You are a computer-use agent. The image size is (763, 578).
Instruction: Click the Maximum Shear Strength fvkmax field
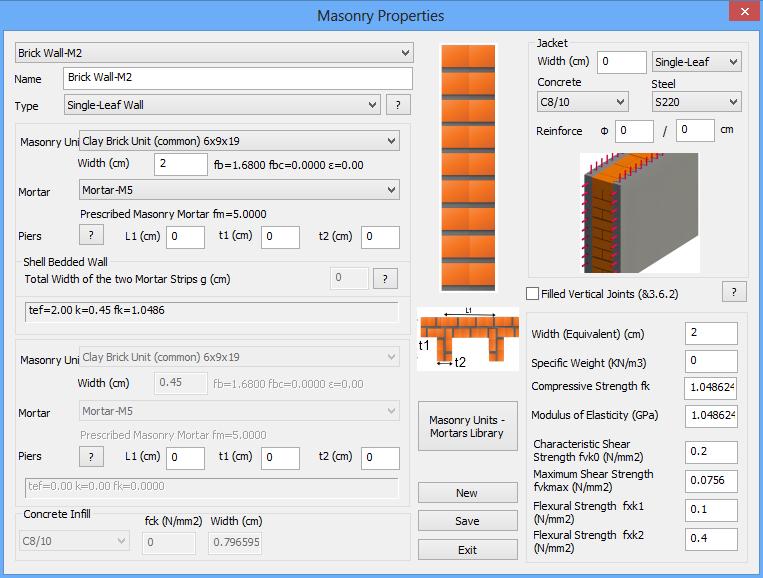tap(711, 481)
